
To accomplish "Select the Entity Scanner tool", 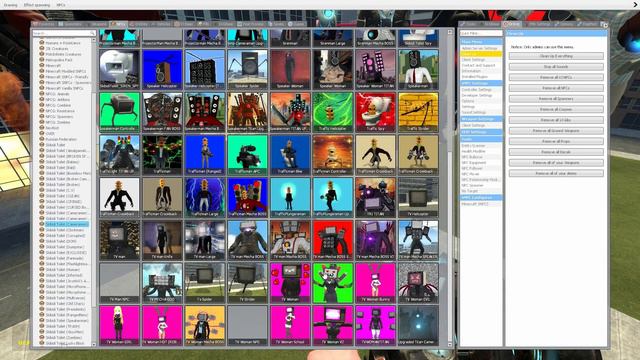I will coord(473,146).
